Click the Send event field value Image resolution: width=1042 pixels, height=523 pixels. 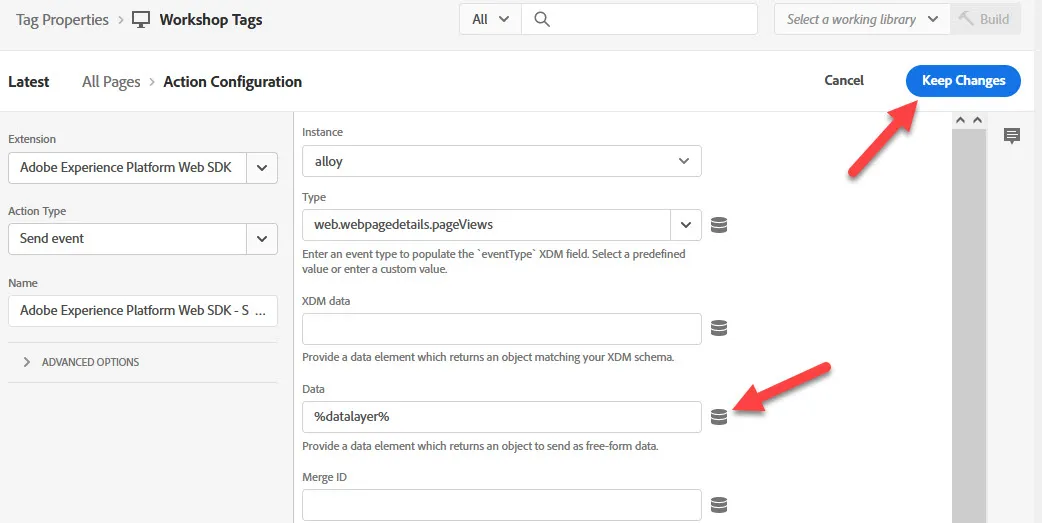tap(52, 239)
